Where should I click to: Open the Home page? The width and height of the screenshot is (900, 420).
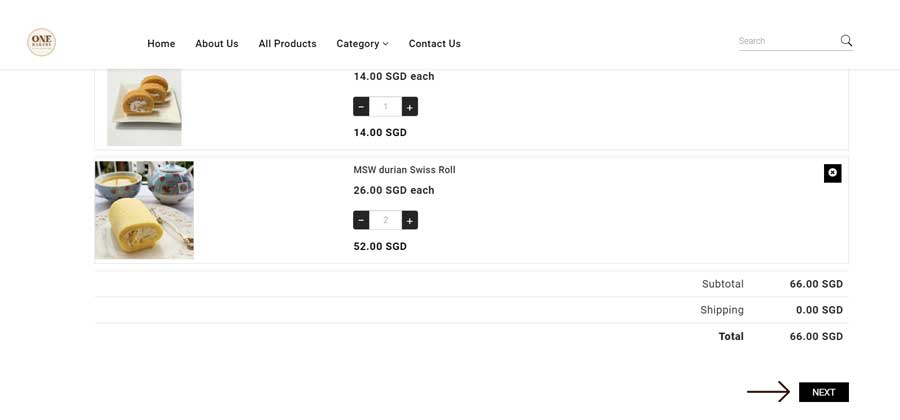[x=161, y=44]
